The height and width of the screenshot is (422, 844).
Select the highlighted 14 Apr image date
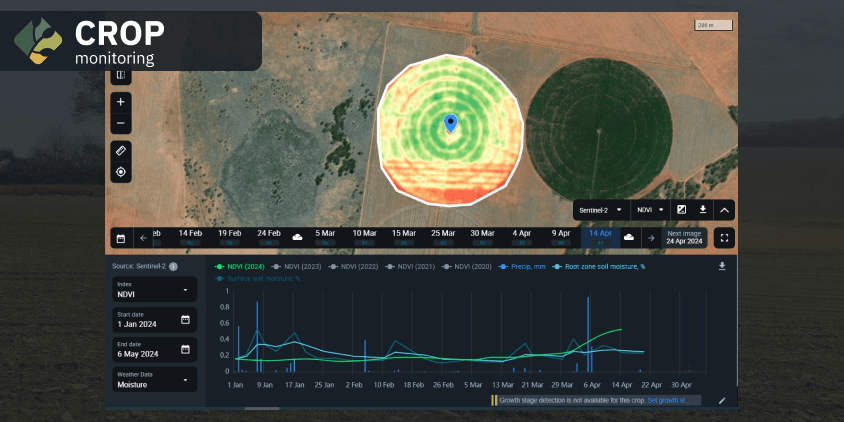point(601,237)
